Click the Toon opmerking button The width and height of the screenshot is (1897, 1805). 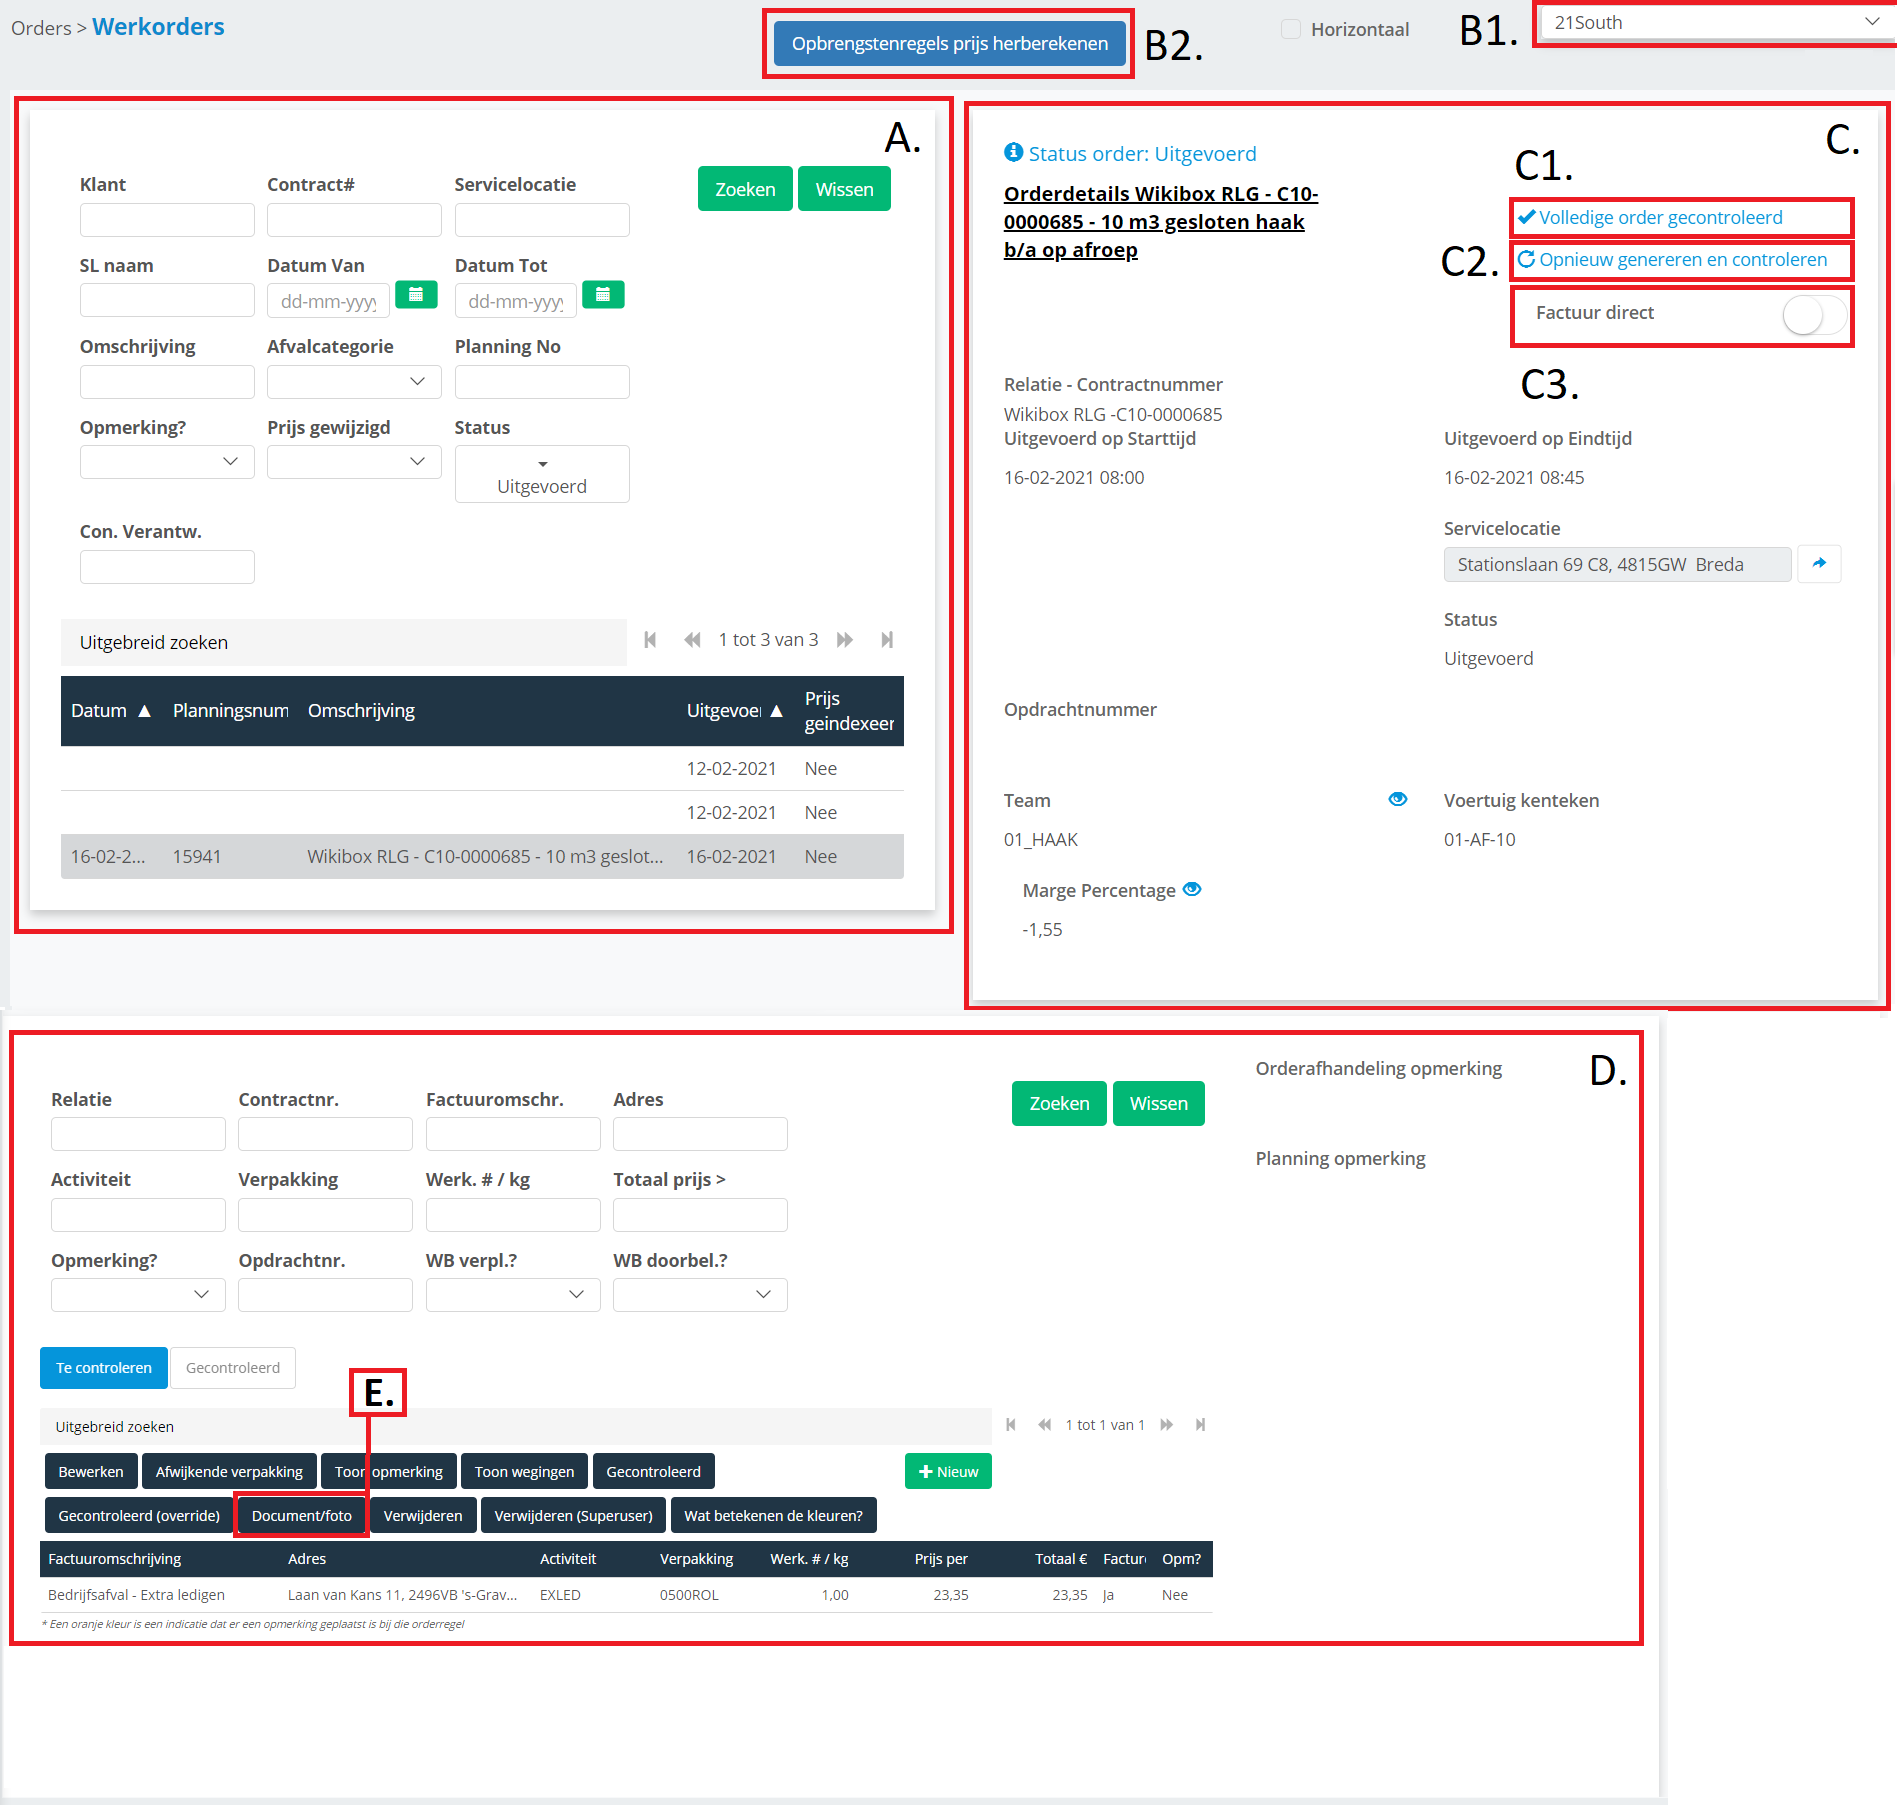[x=389, y=1472]
